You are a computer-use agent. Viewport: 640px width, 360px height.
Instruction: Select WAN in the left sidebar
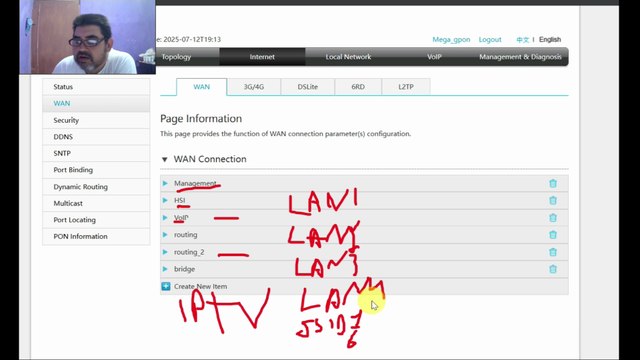pos(96,103)
